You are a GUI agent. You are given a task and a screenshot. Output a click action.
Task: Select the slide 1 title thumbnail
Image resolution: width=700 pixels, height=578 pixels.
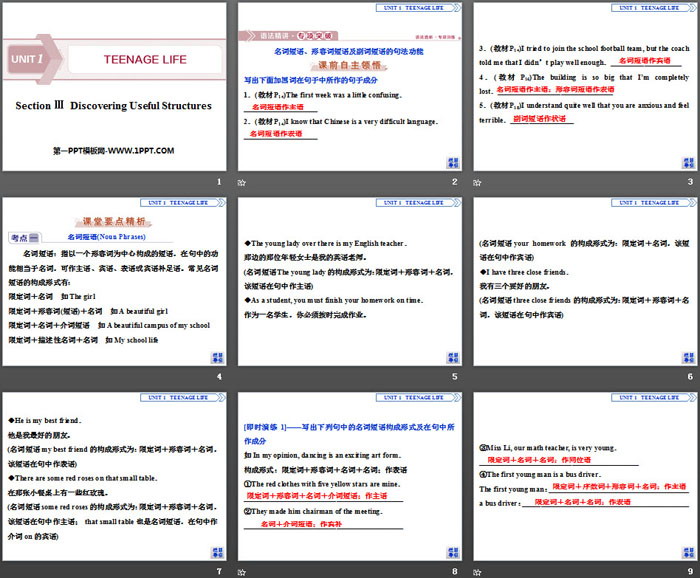click(114, 87)
